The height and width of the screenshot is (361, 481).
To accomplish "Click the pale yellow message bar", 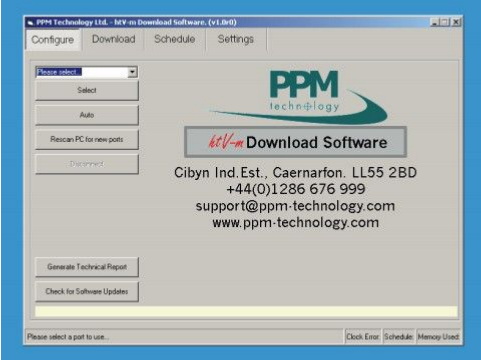I will coord(246,312).
